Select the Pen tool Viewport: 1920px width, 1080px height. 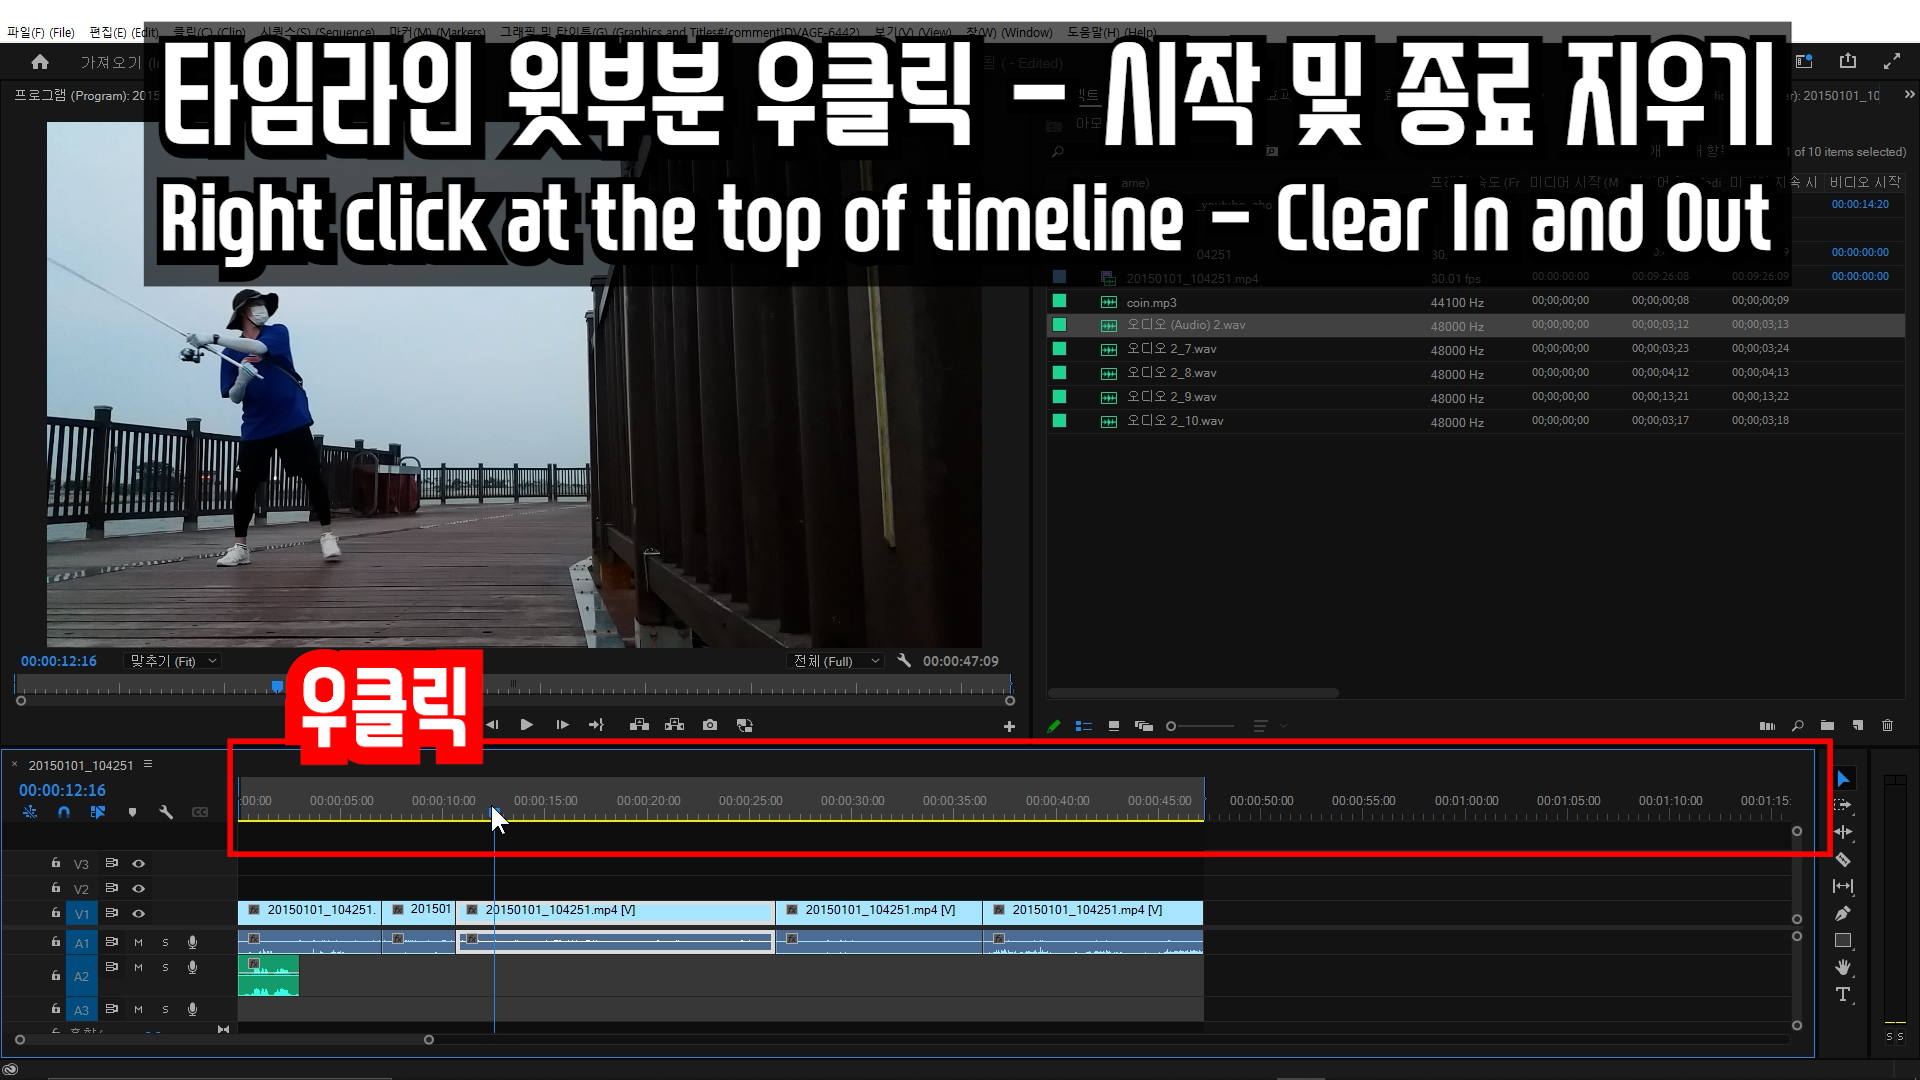click(1843, 913)
